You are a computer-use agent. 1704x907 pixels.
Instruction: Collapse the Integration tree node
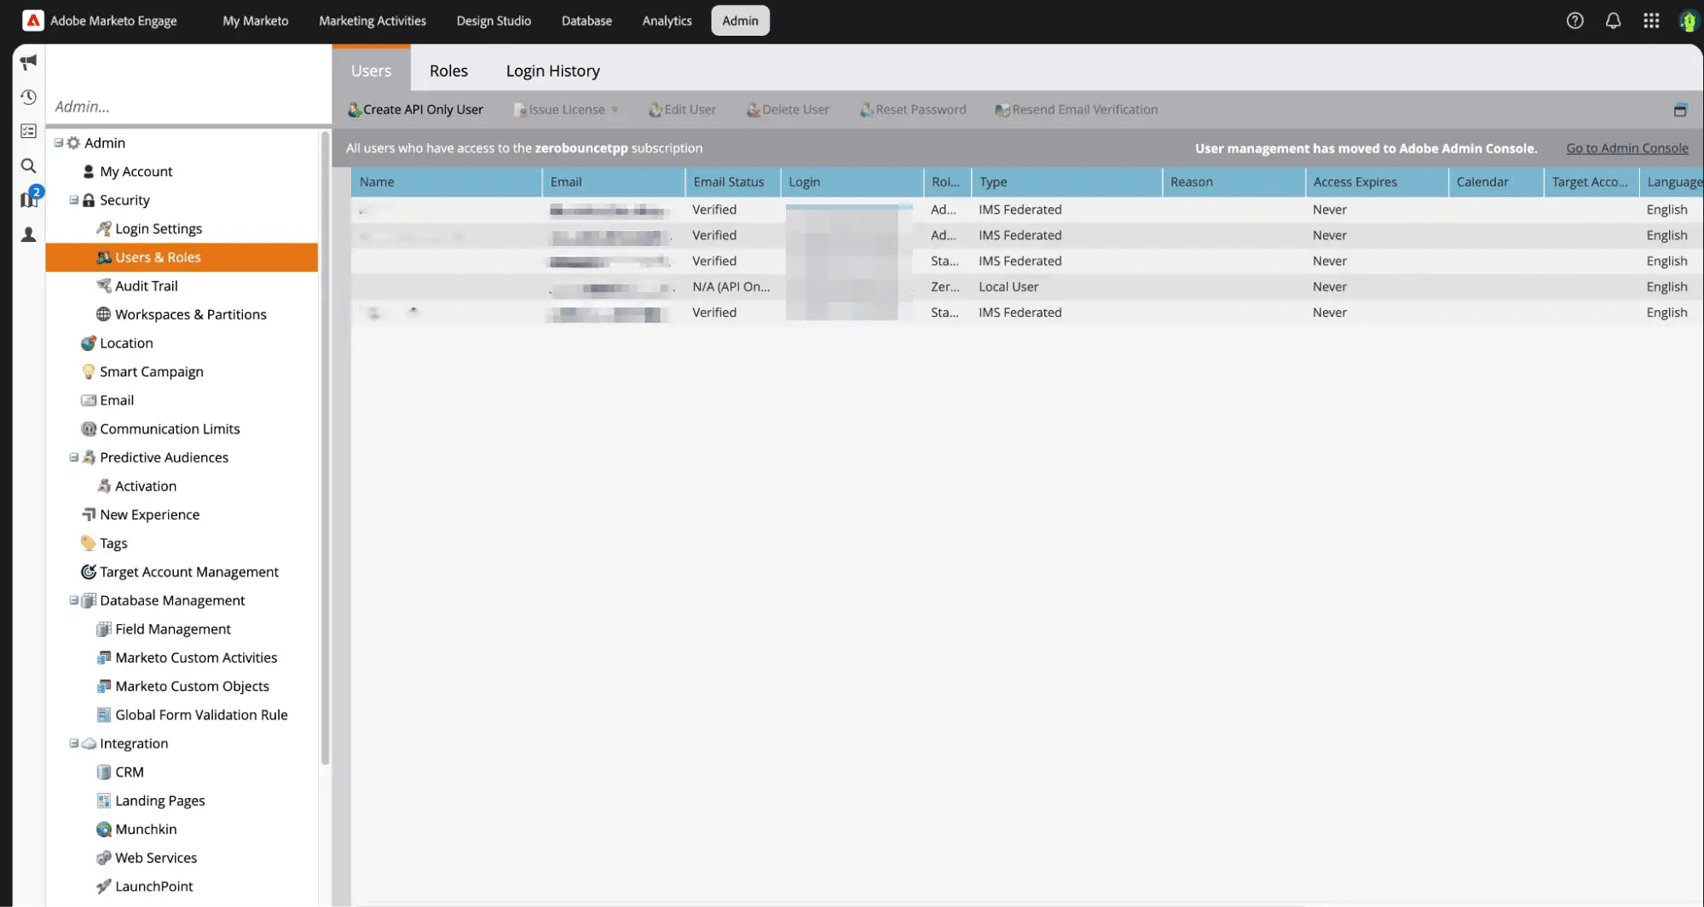click(x=74, y=744)
